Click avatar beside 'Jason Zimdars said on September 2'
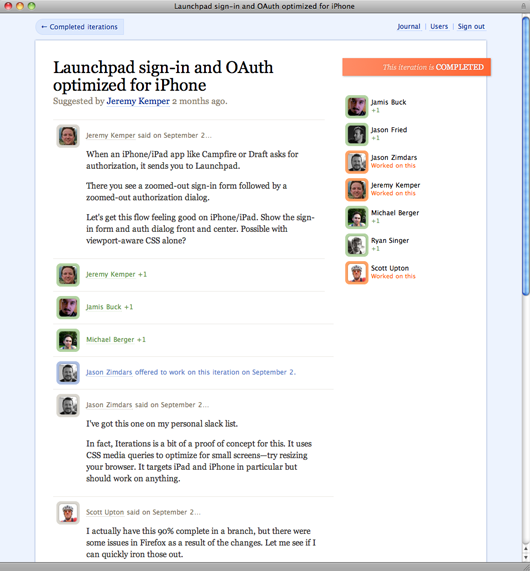The width and height of the screenshot is (530, 571). pyautogui.click(x=68, y=406)
